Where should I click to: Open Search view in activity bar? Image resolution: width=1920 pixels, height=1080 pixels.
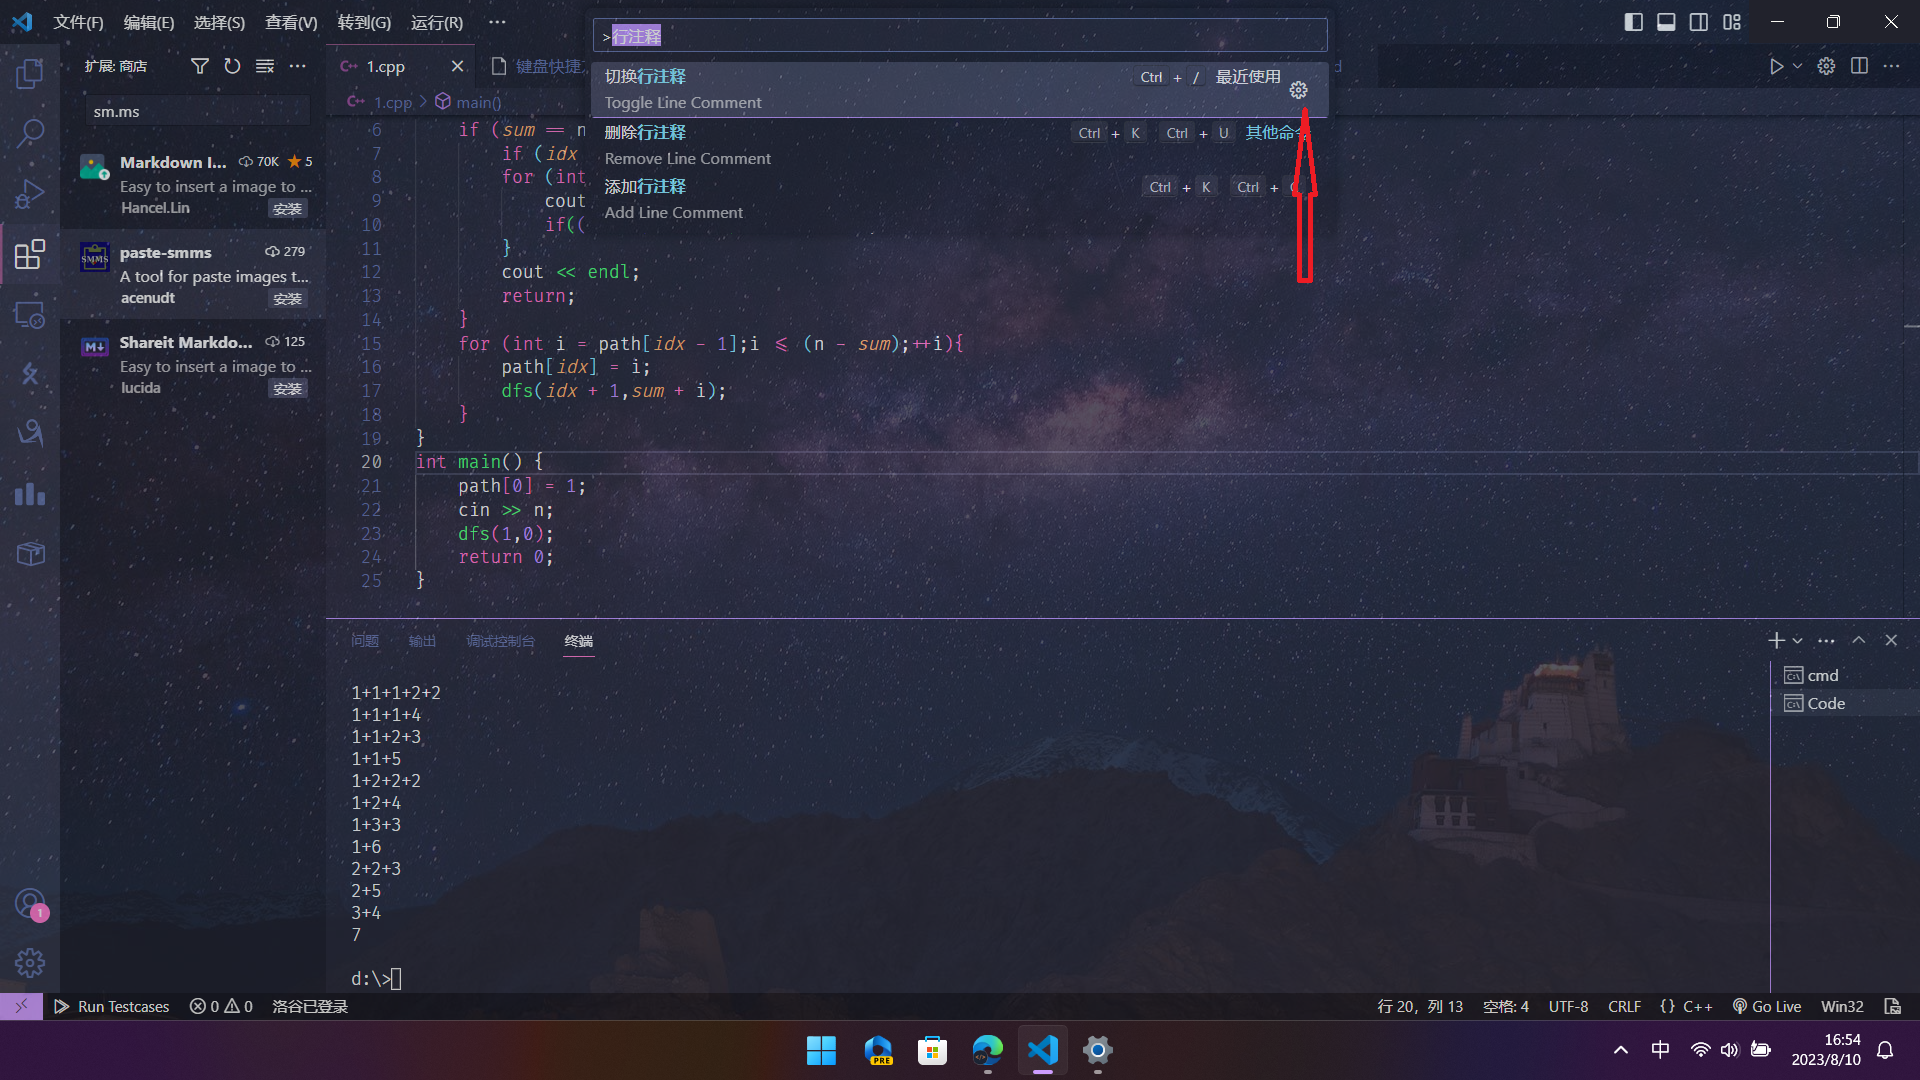click(30, 132)
